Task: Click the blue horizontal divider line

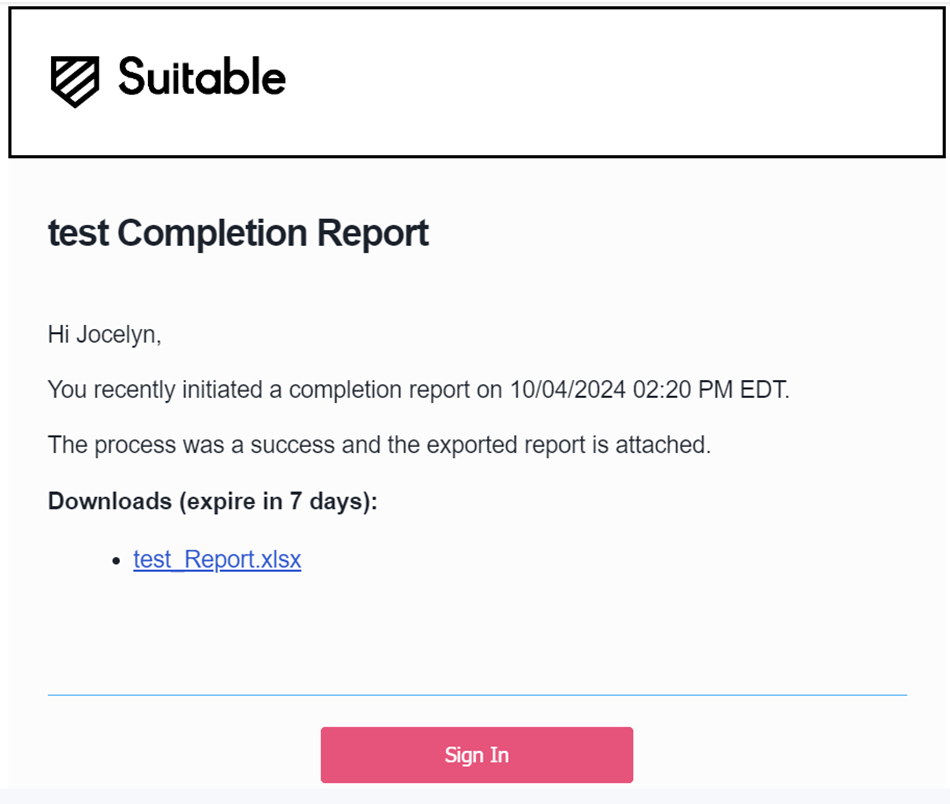Action: (x=477, y=695)
